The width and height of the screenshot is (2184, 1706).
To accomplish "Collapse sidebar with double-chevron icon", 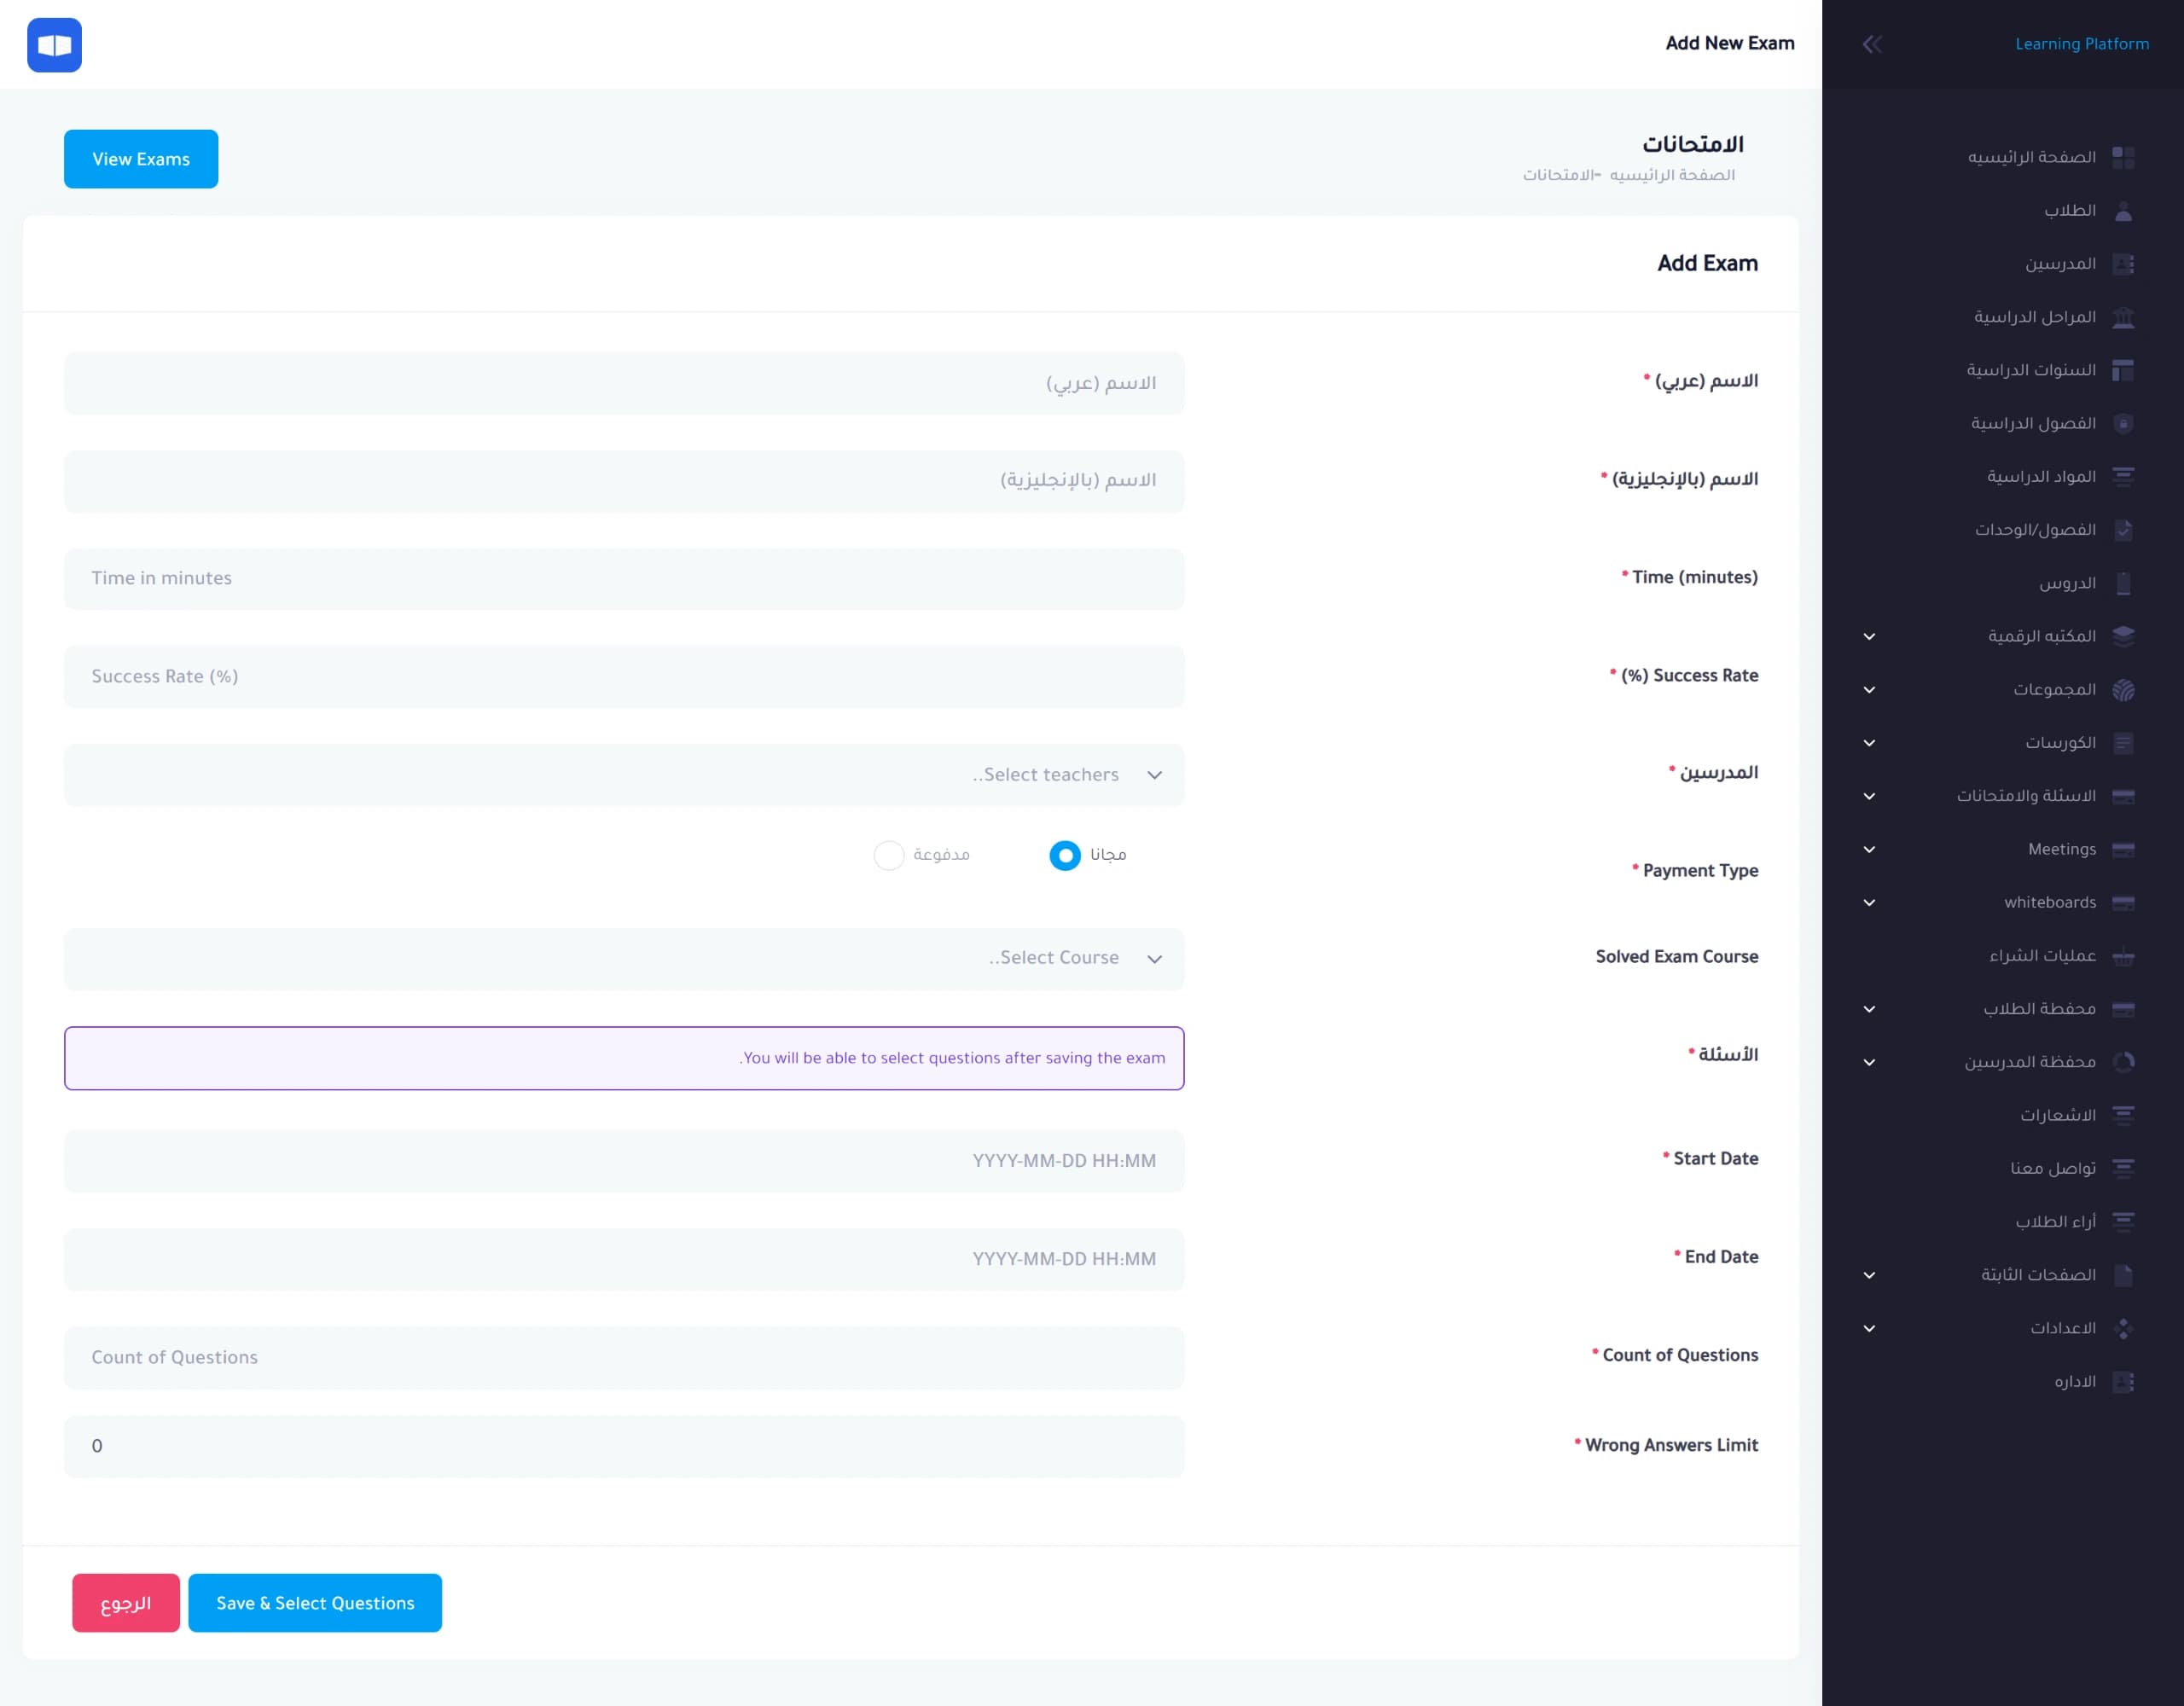I will coord(1872,44).
